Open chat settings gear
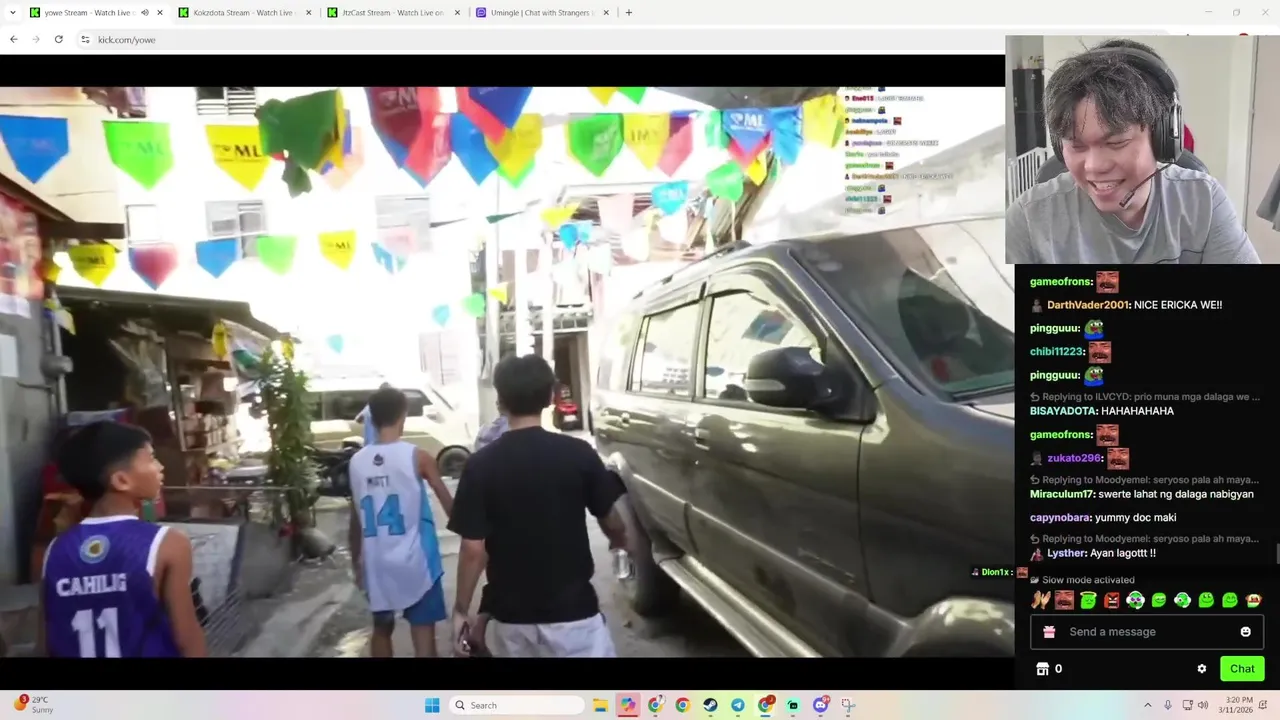Screen dimensions: 1280x720 click(x=1202, y=669)
